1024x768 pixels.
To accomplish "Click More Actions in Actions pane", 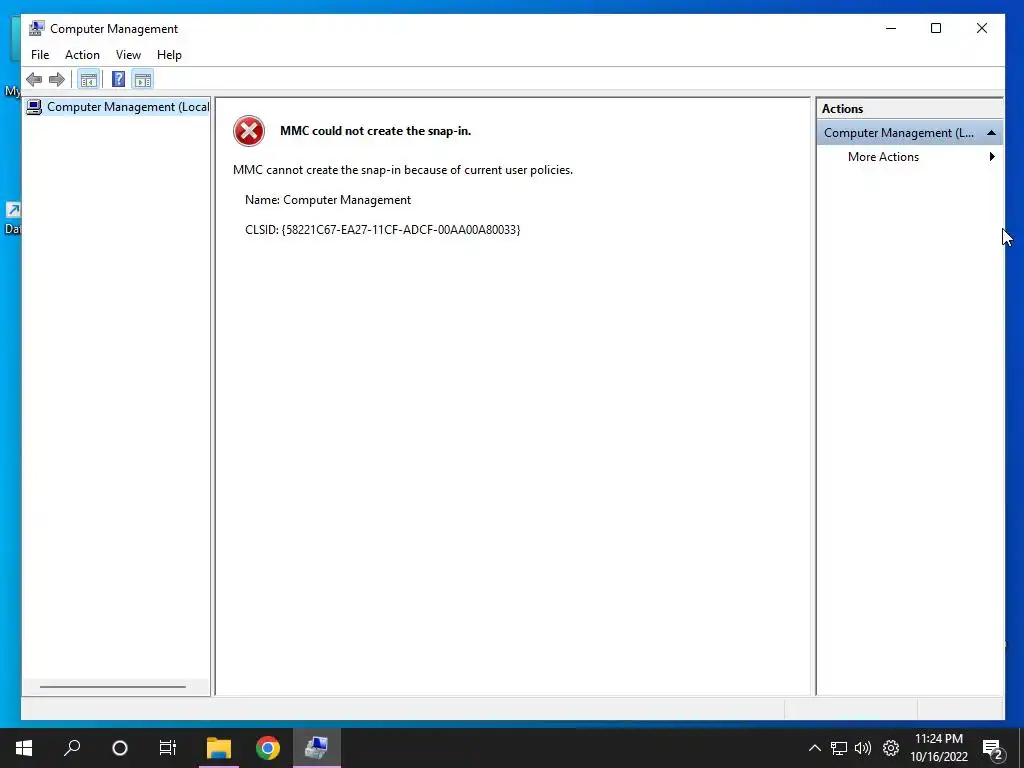I will click(x=883, y=157).
